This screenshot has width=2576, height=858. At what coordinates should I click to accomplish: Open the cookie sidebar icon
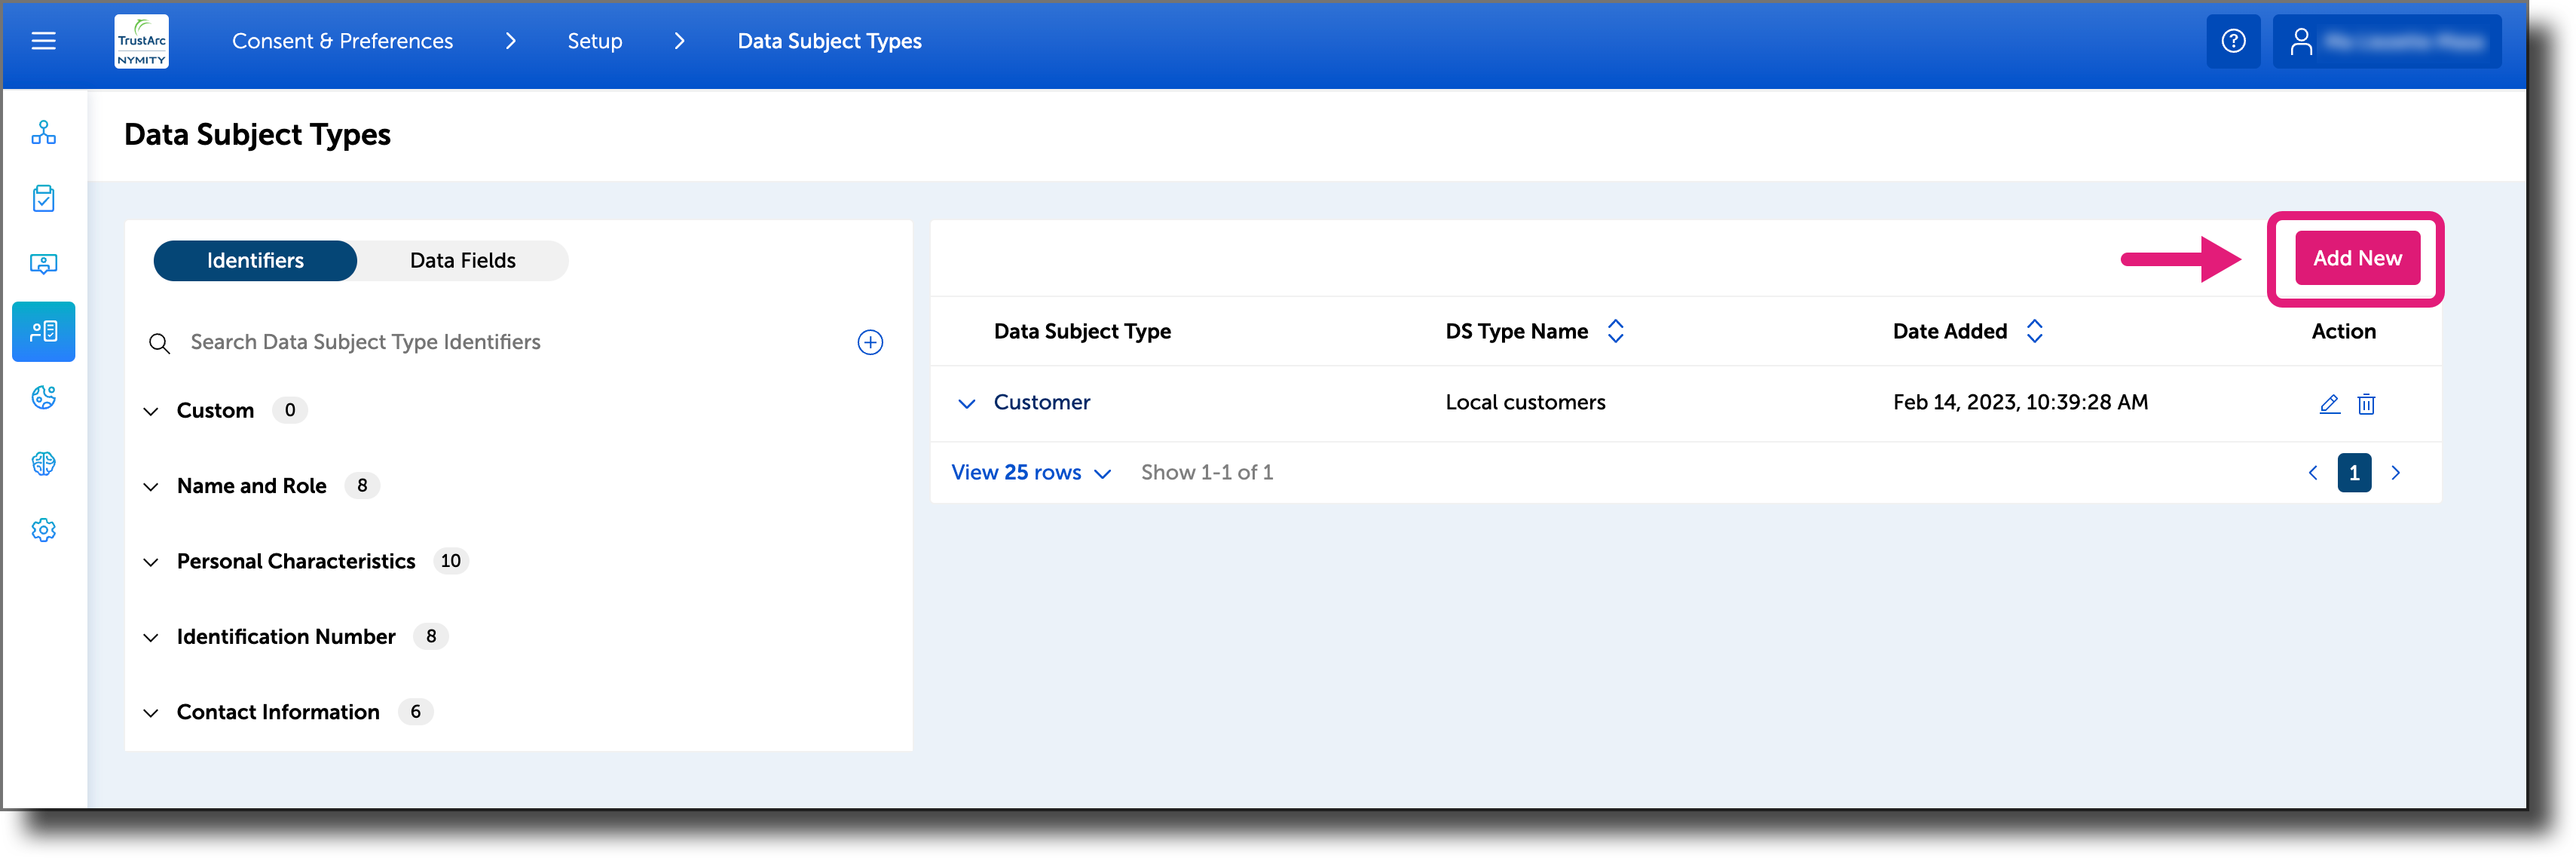click(x=43, y=397)
